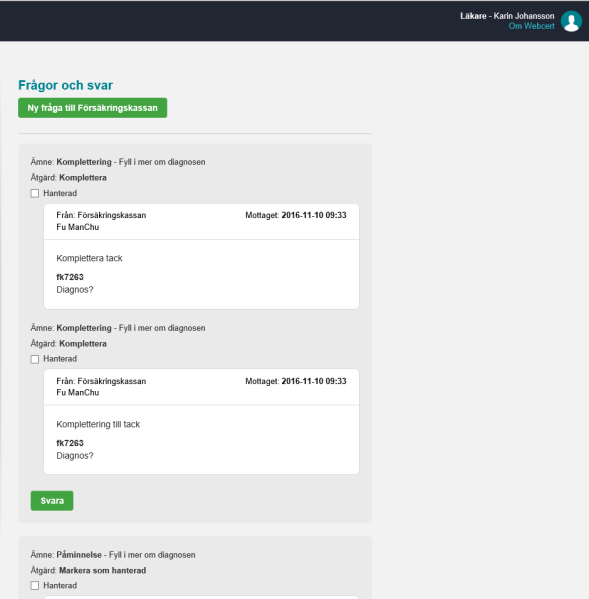Open the Om Webcert link
This screenshot has height=599, width=589.
[x=531, y=26]
